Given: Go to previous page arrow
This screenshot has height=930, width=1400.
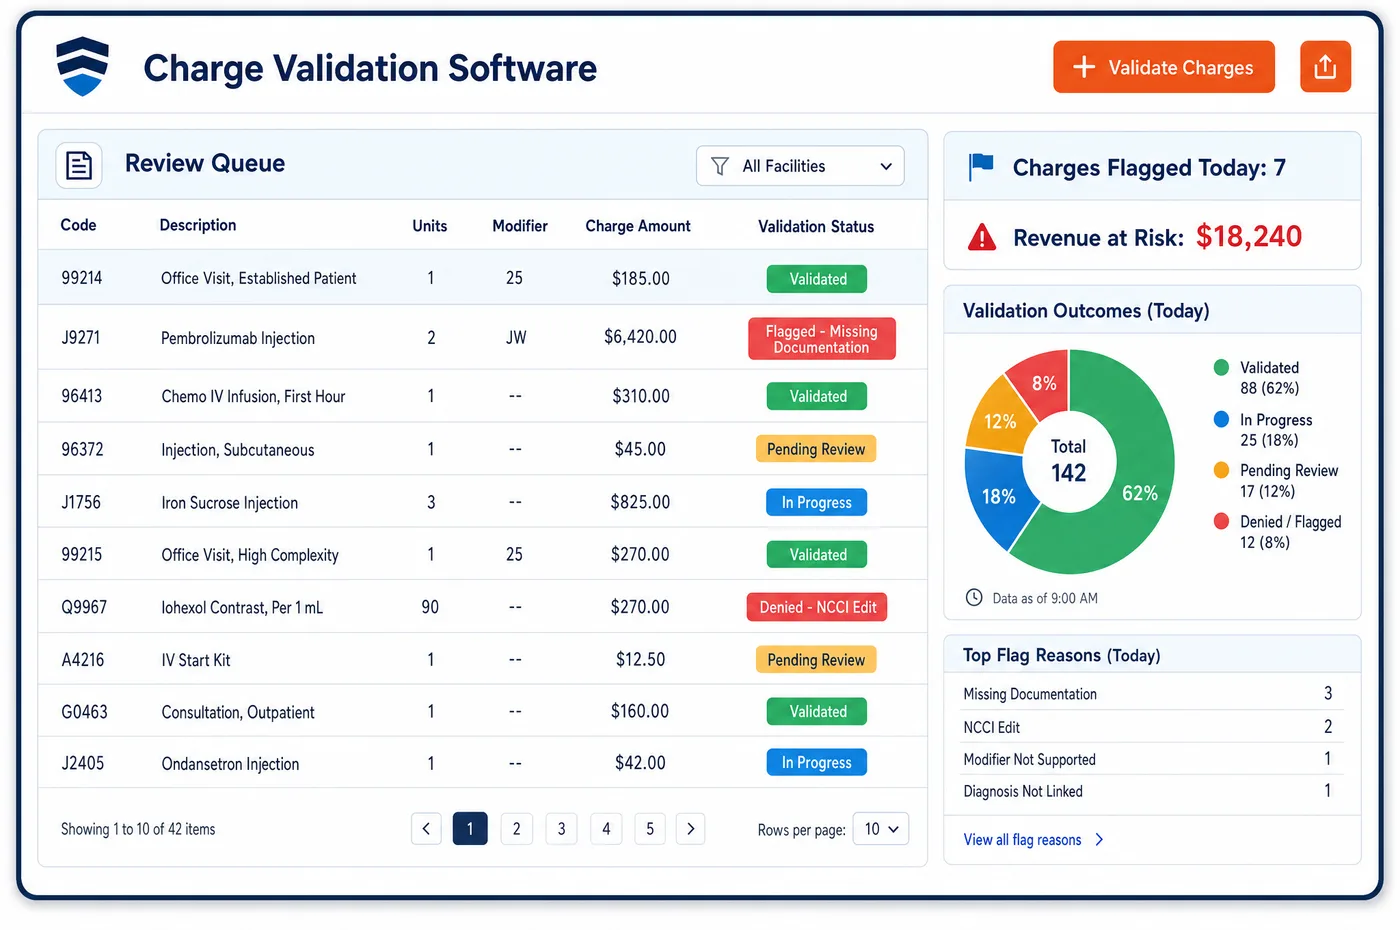Looking at the screenshot, I should [426, 828].
